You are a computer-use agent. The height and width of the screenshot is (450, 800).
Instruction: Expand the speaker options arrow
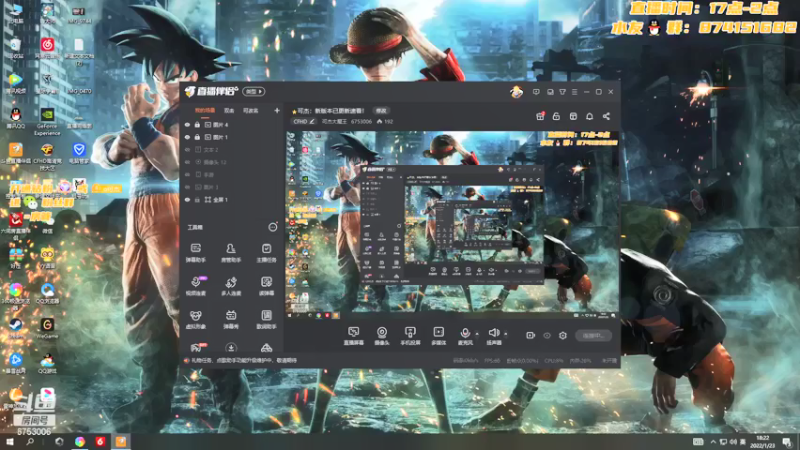[x=506, y=334]
